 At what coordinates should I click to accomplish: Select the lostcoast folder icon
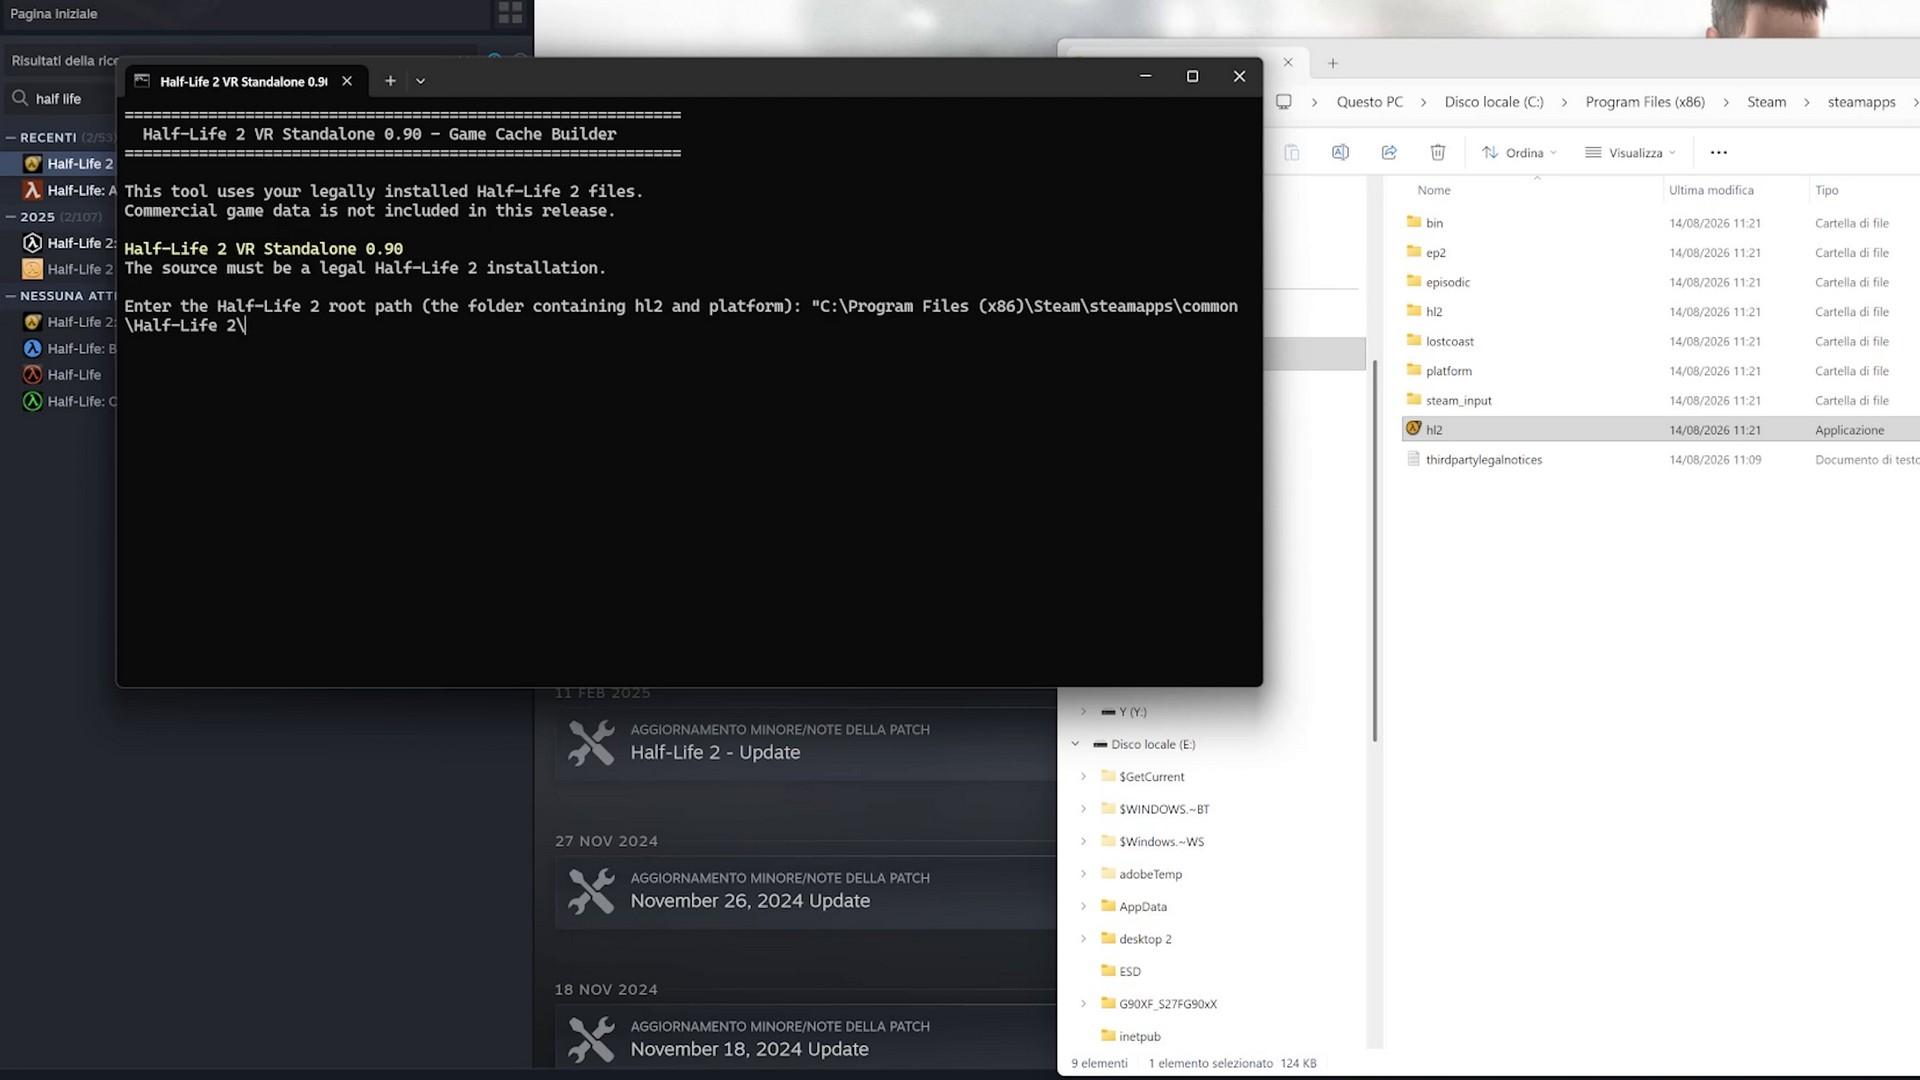[x=1413, y=340]
